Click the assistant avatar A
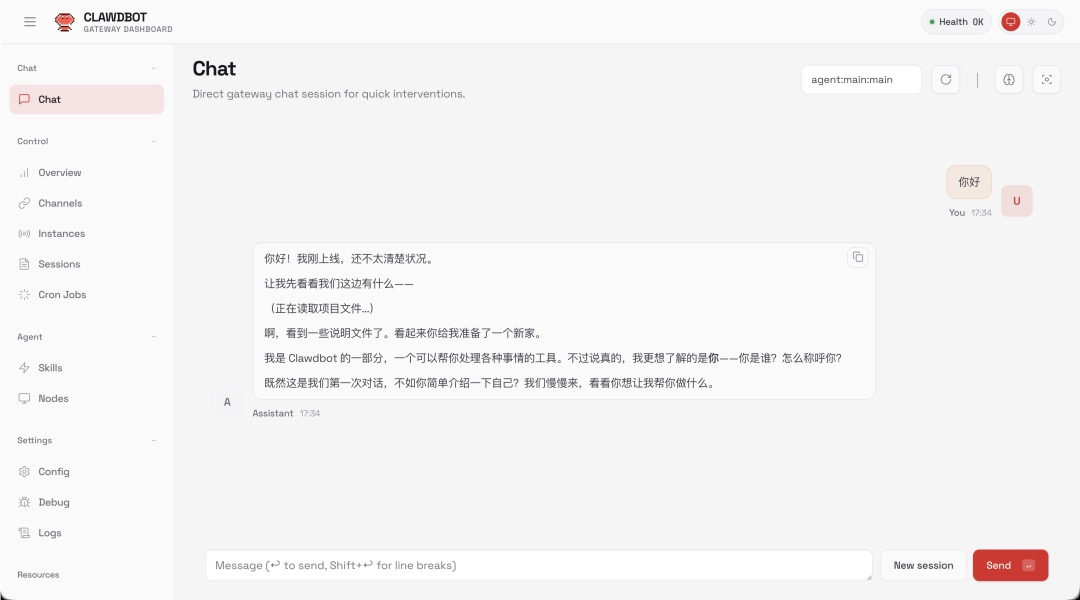The image size is (1080, 600). (x=227, y=402)
